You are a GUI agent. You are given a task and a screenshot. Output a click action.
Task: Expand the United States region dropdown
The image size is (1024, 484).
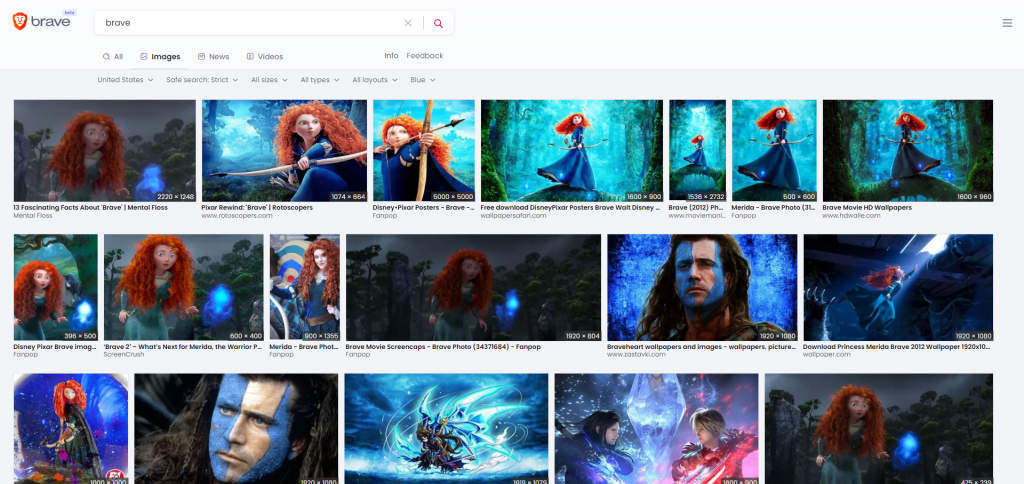coord(125,80)
